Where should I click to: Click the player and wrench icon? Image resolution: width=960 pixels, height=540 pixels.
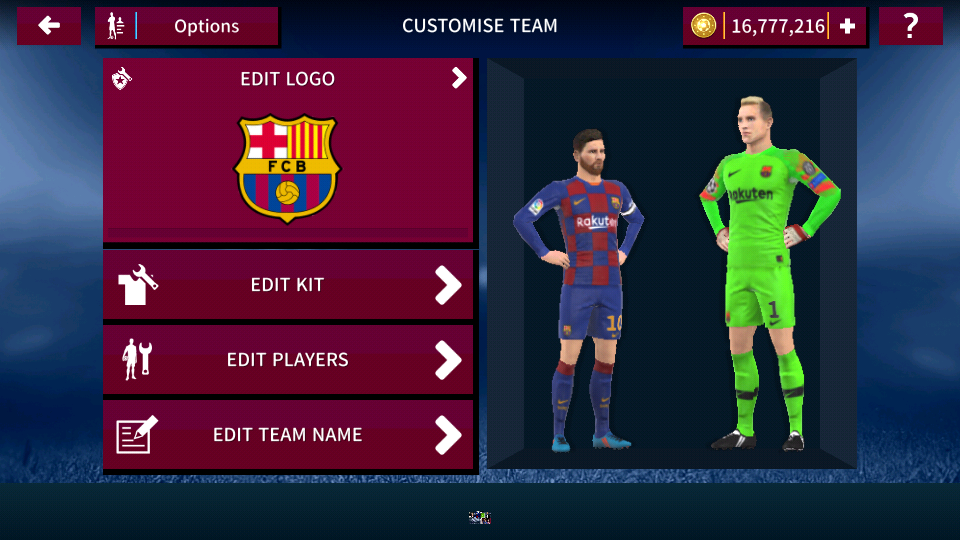pos(137,359)
